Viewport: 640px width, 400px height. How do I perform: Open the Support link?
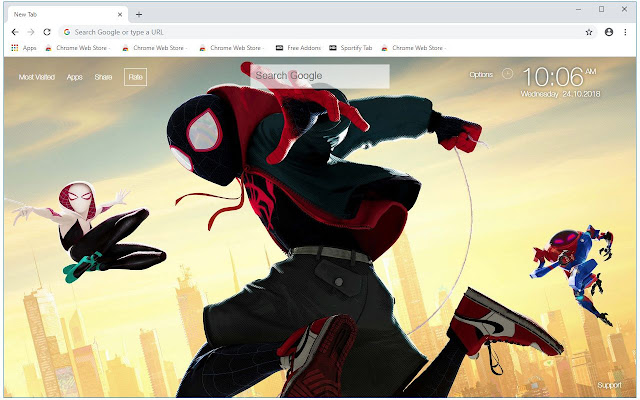tap(609, 385)
